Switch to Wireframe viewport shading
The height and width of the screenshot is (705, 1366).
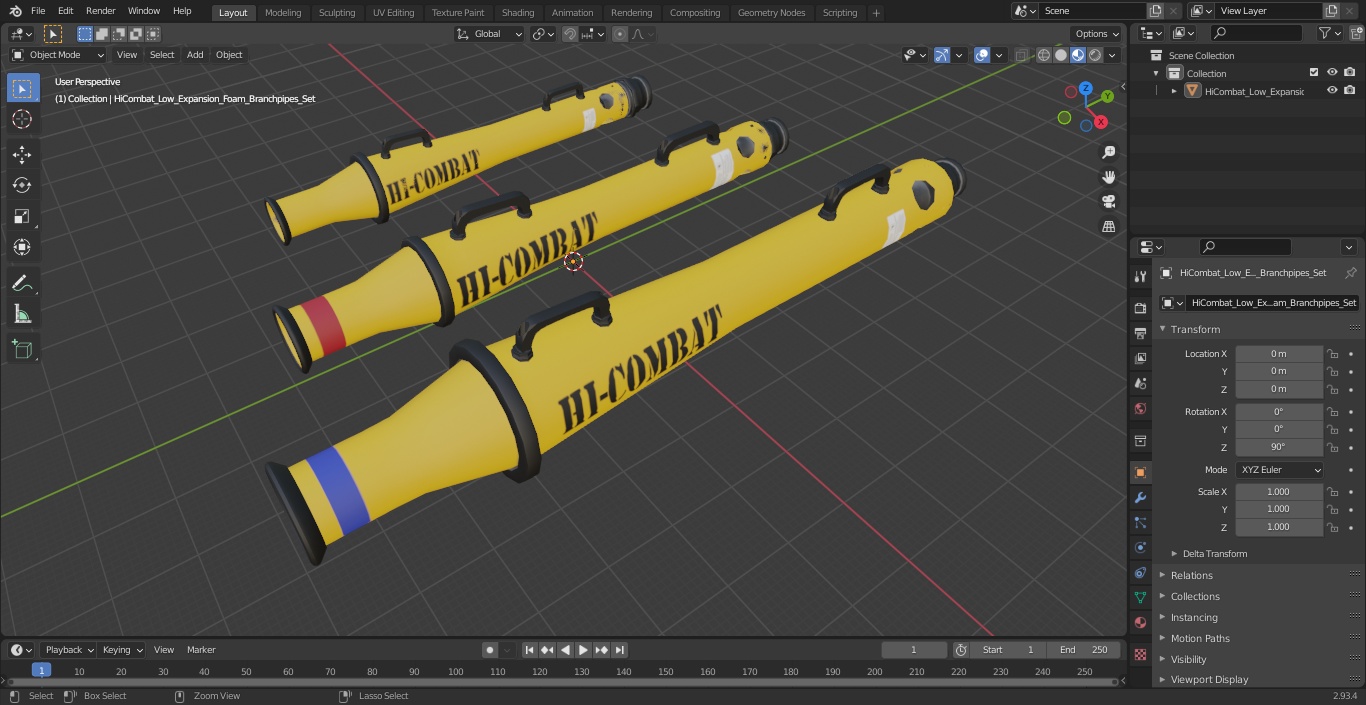coord(1044,55)
